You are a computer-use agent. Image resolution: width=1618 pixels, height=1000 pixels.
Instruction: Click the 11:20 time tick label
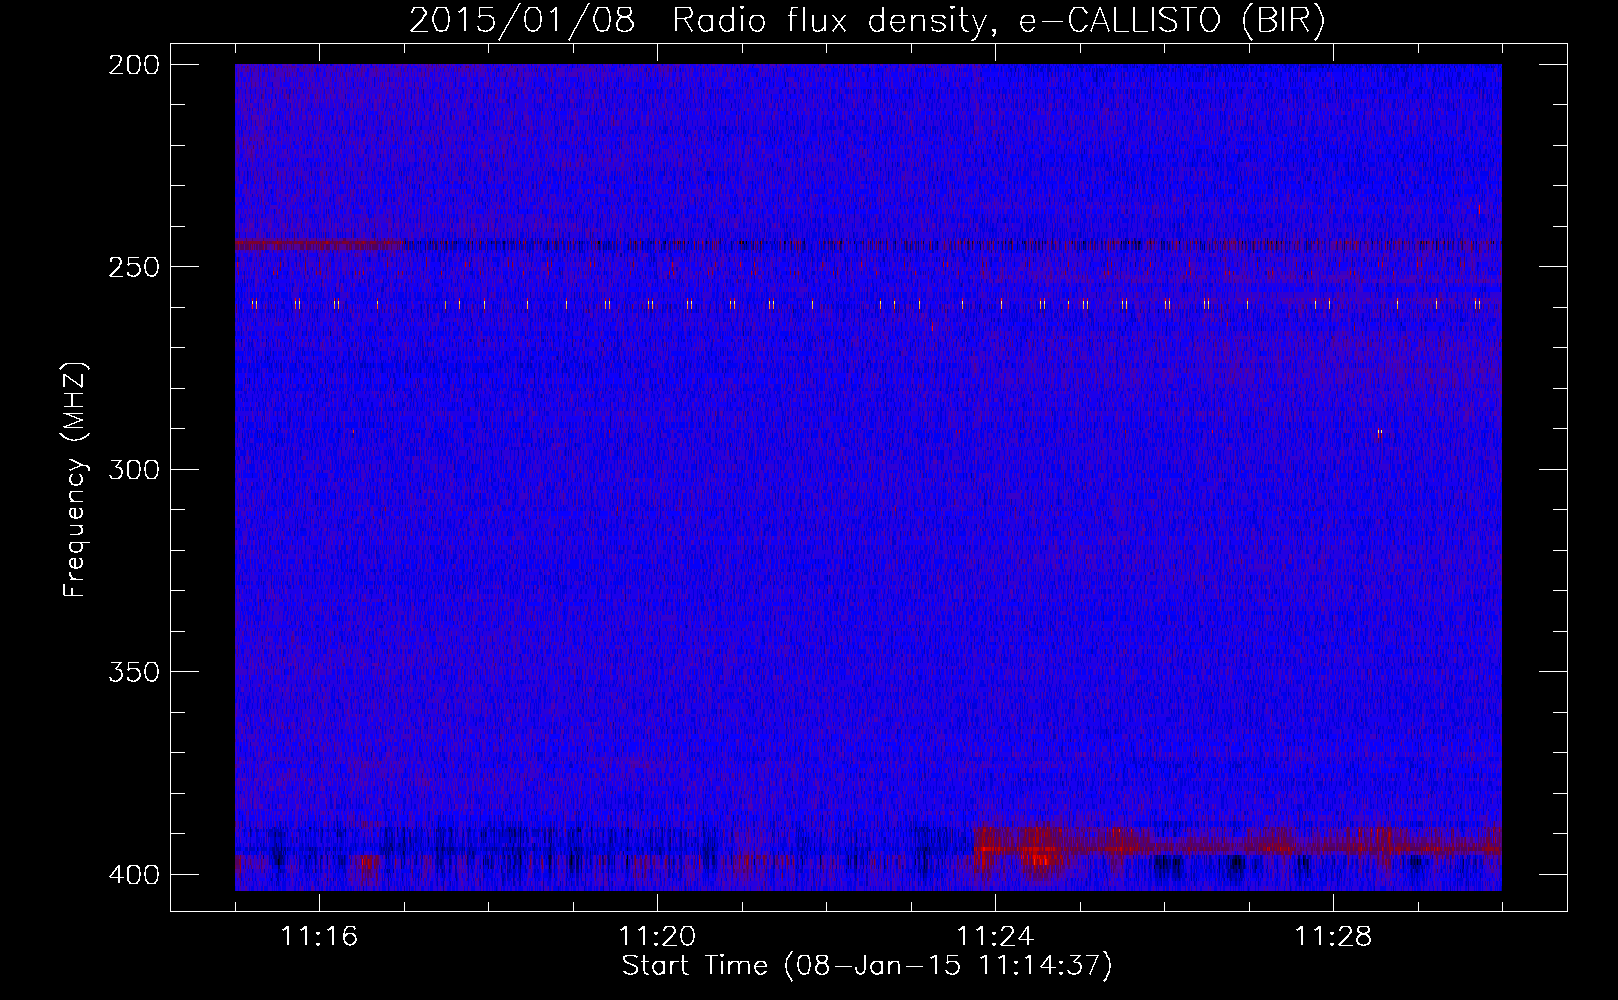[x=657, y=937]
